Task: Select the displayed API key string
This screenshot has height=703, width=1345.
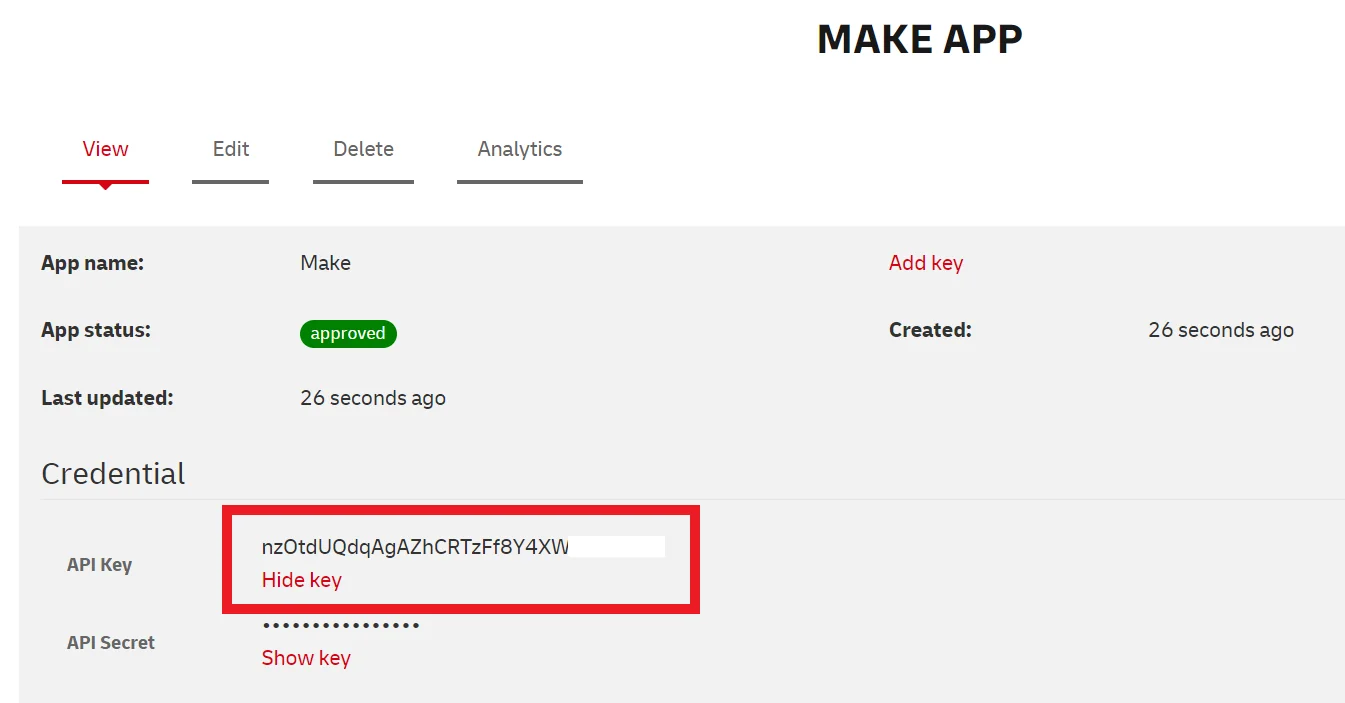Action: click(415, 547)
